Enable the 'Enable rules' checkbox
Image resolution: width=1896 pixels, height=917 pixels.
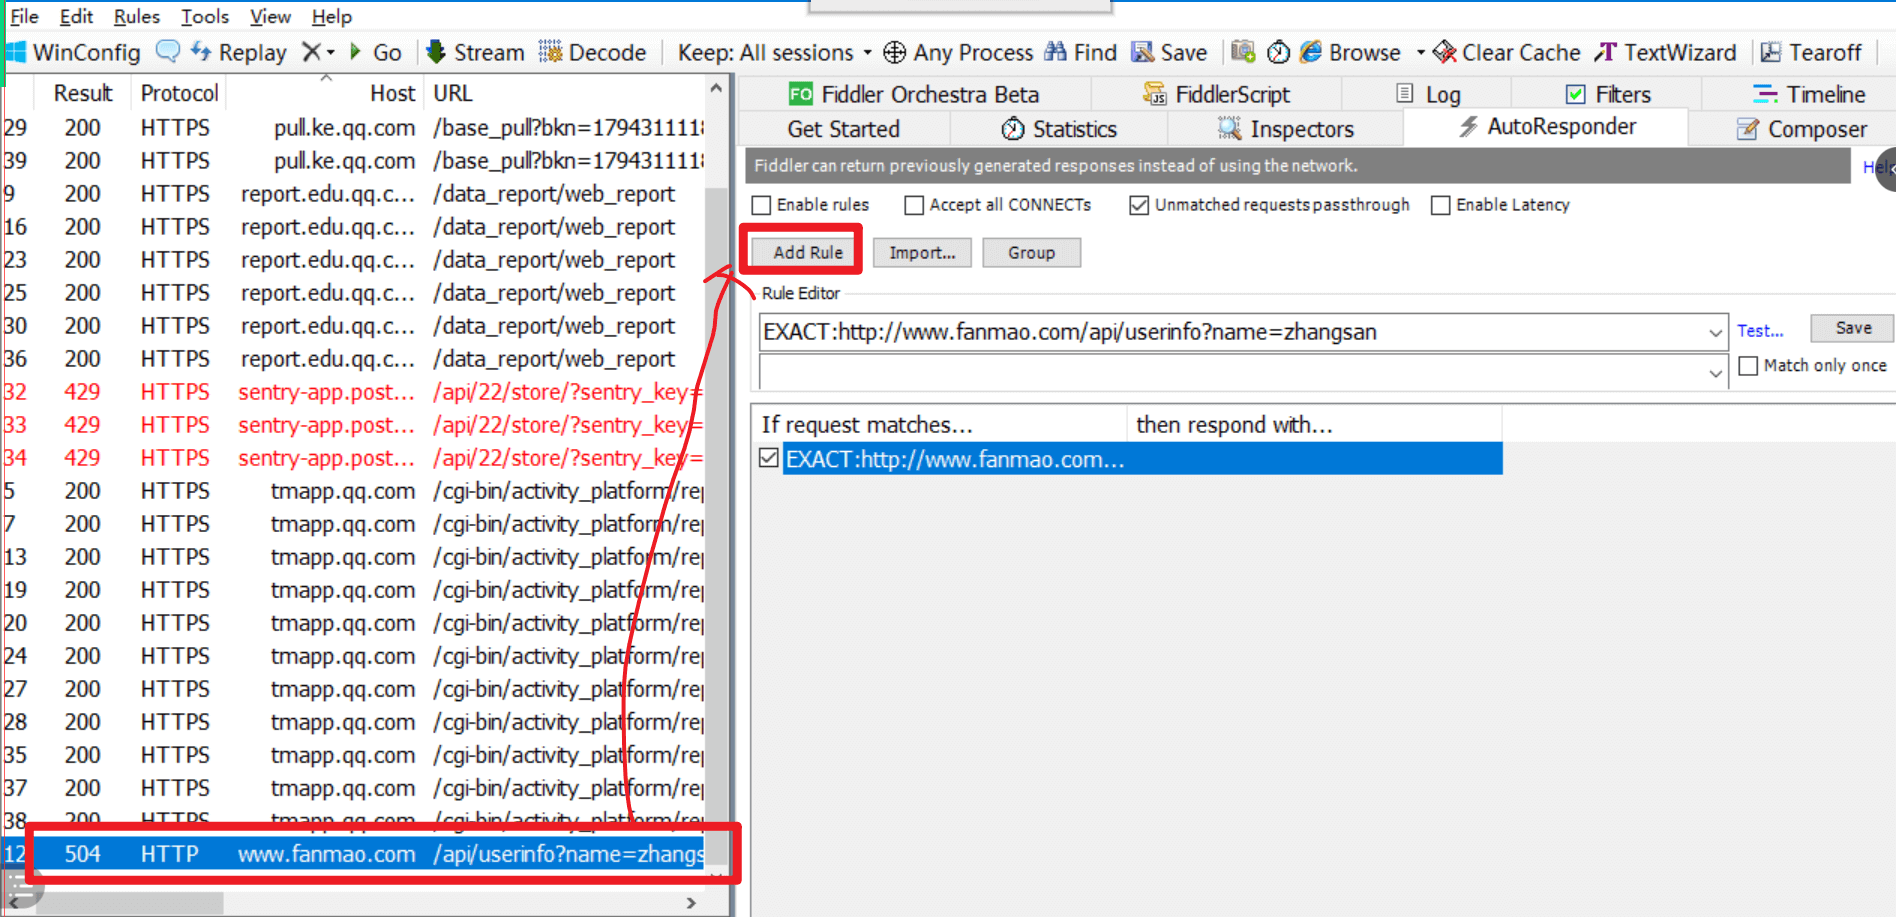click(x=762, y=205)
